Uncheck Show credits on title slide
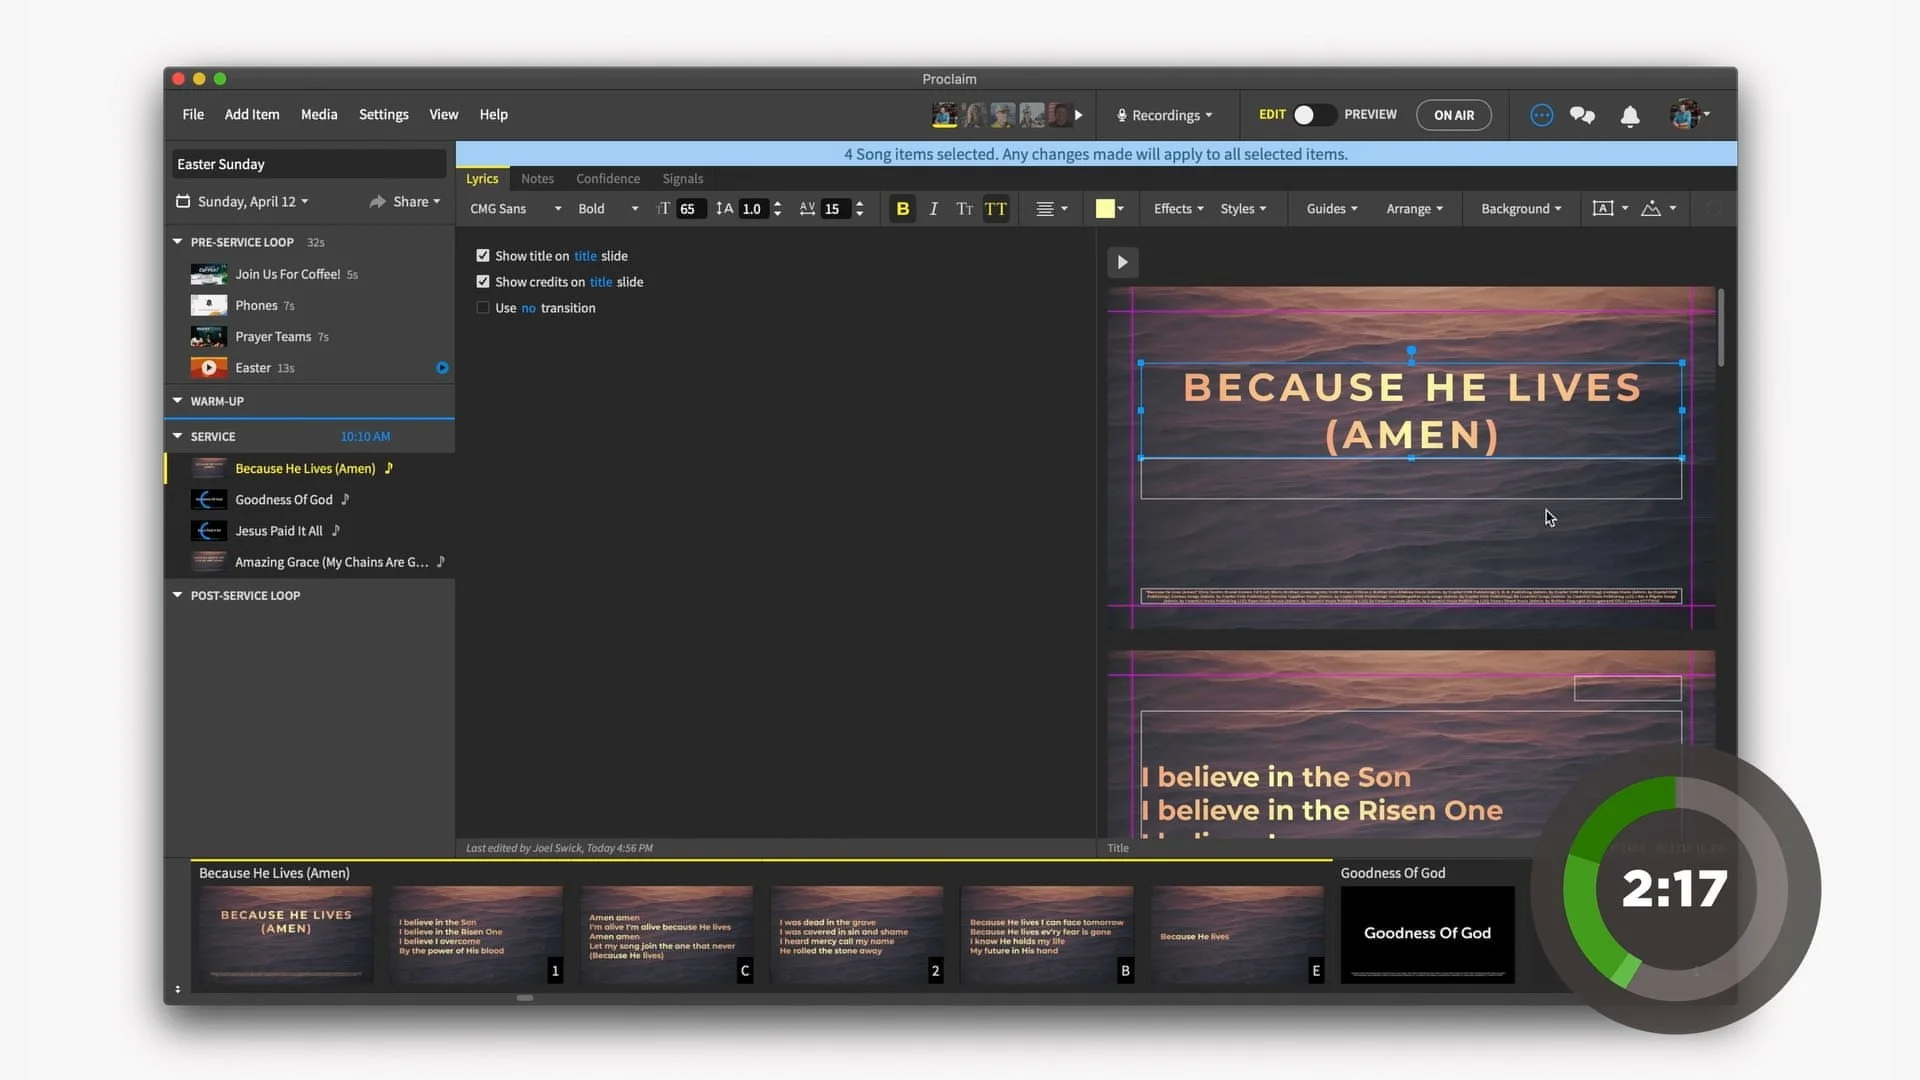 [x=483, y=282]
